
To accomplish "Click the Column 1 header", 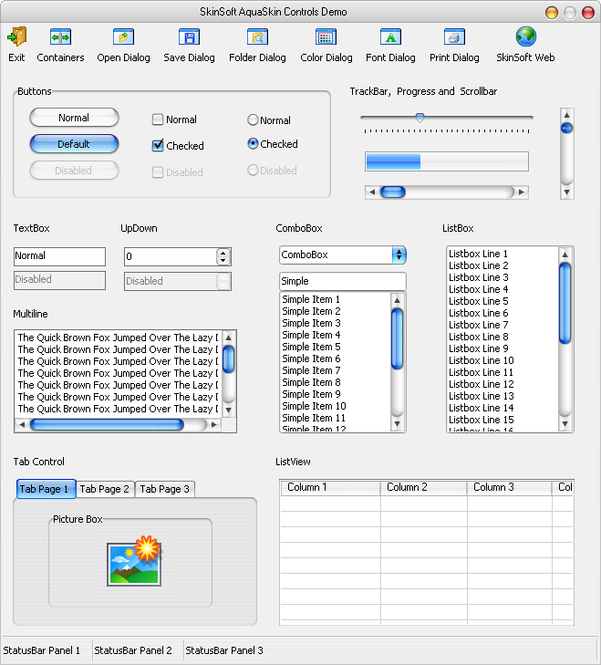I will [x=330, y=487].
